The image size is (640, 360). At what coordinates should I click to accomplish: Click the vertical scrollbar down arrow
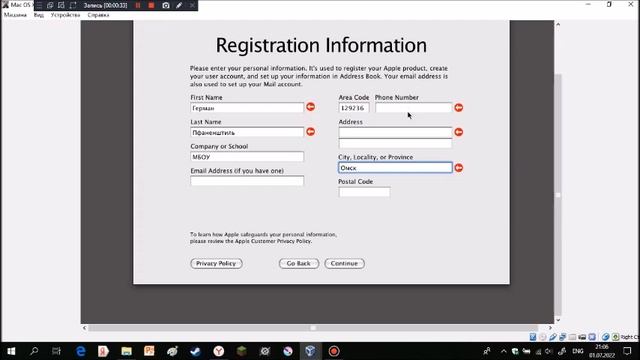coord(558,320)
